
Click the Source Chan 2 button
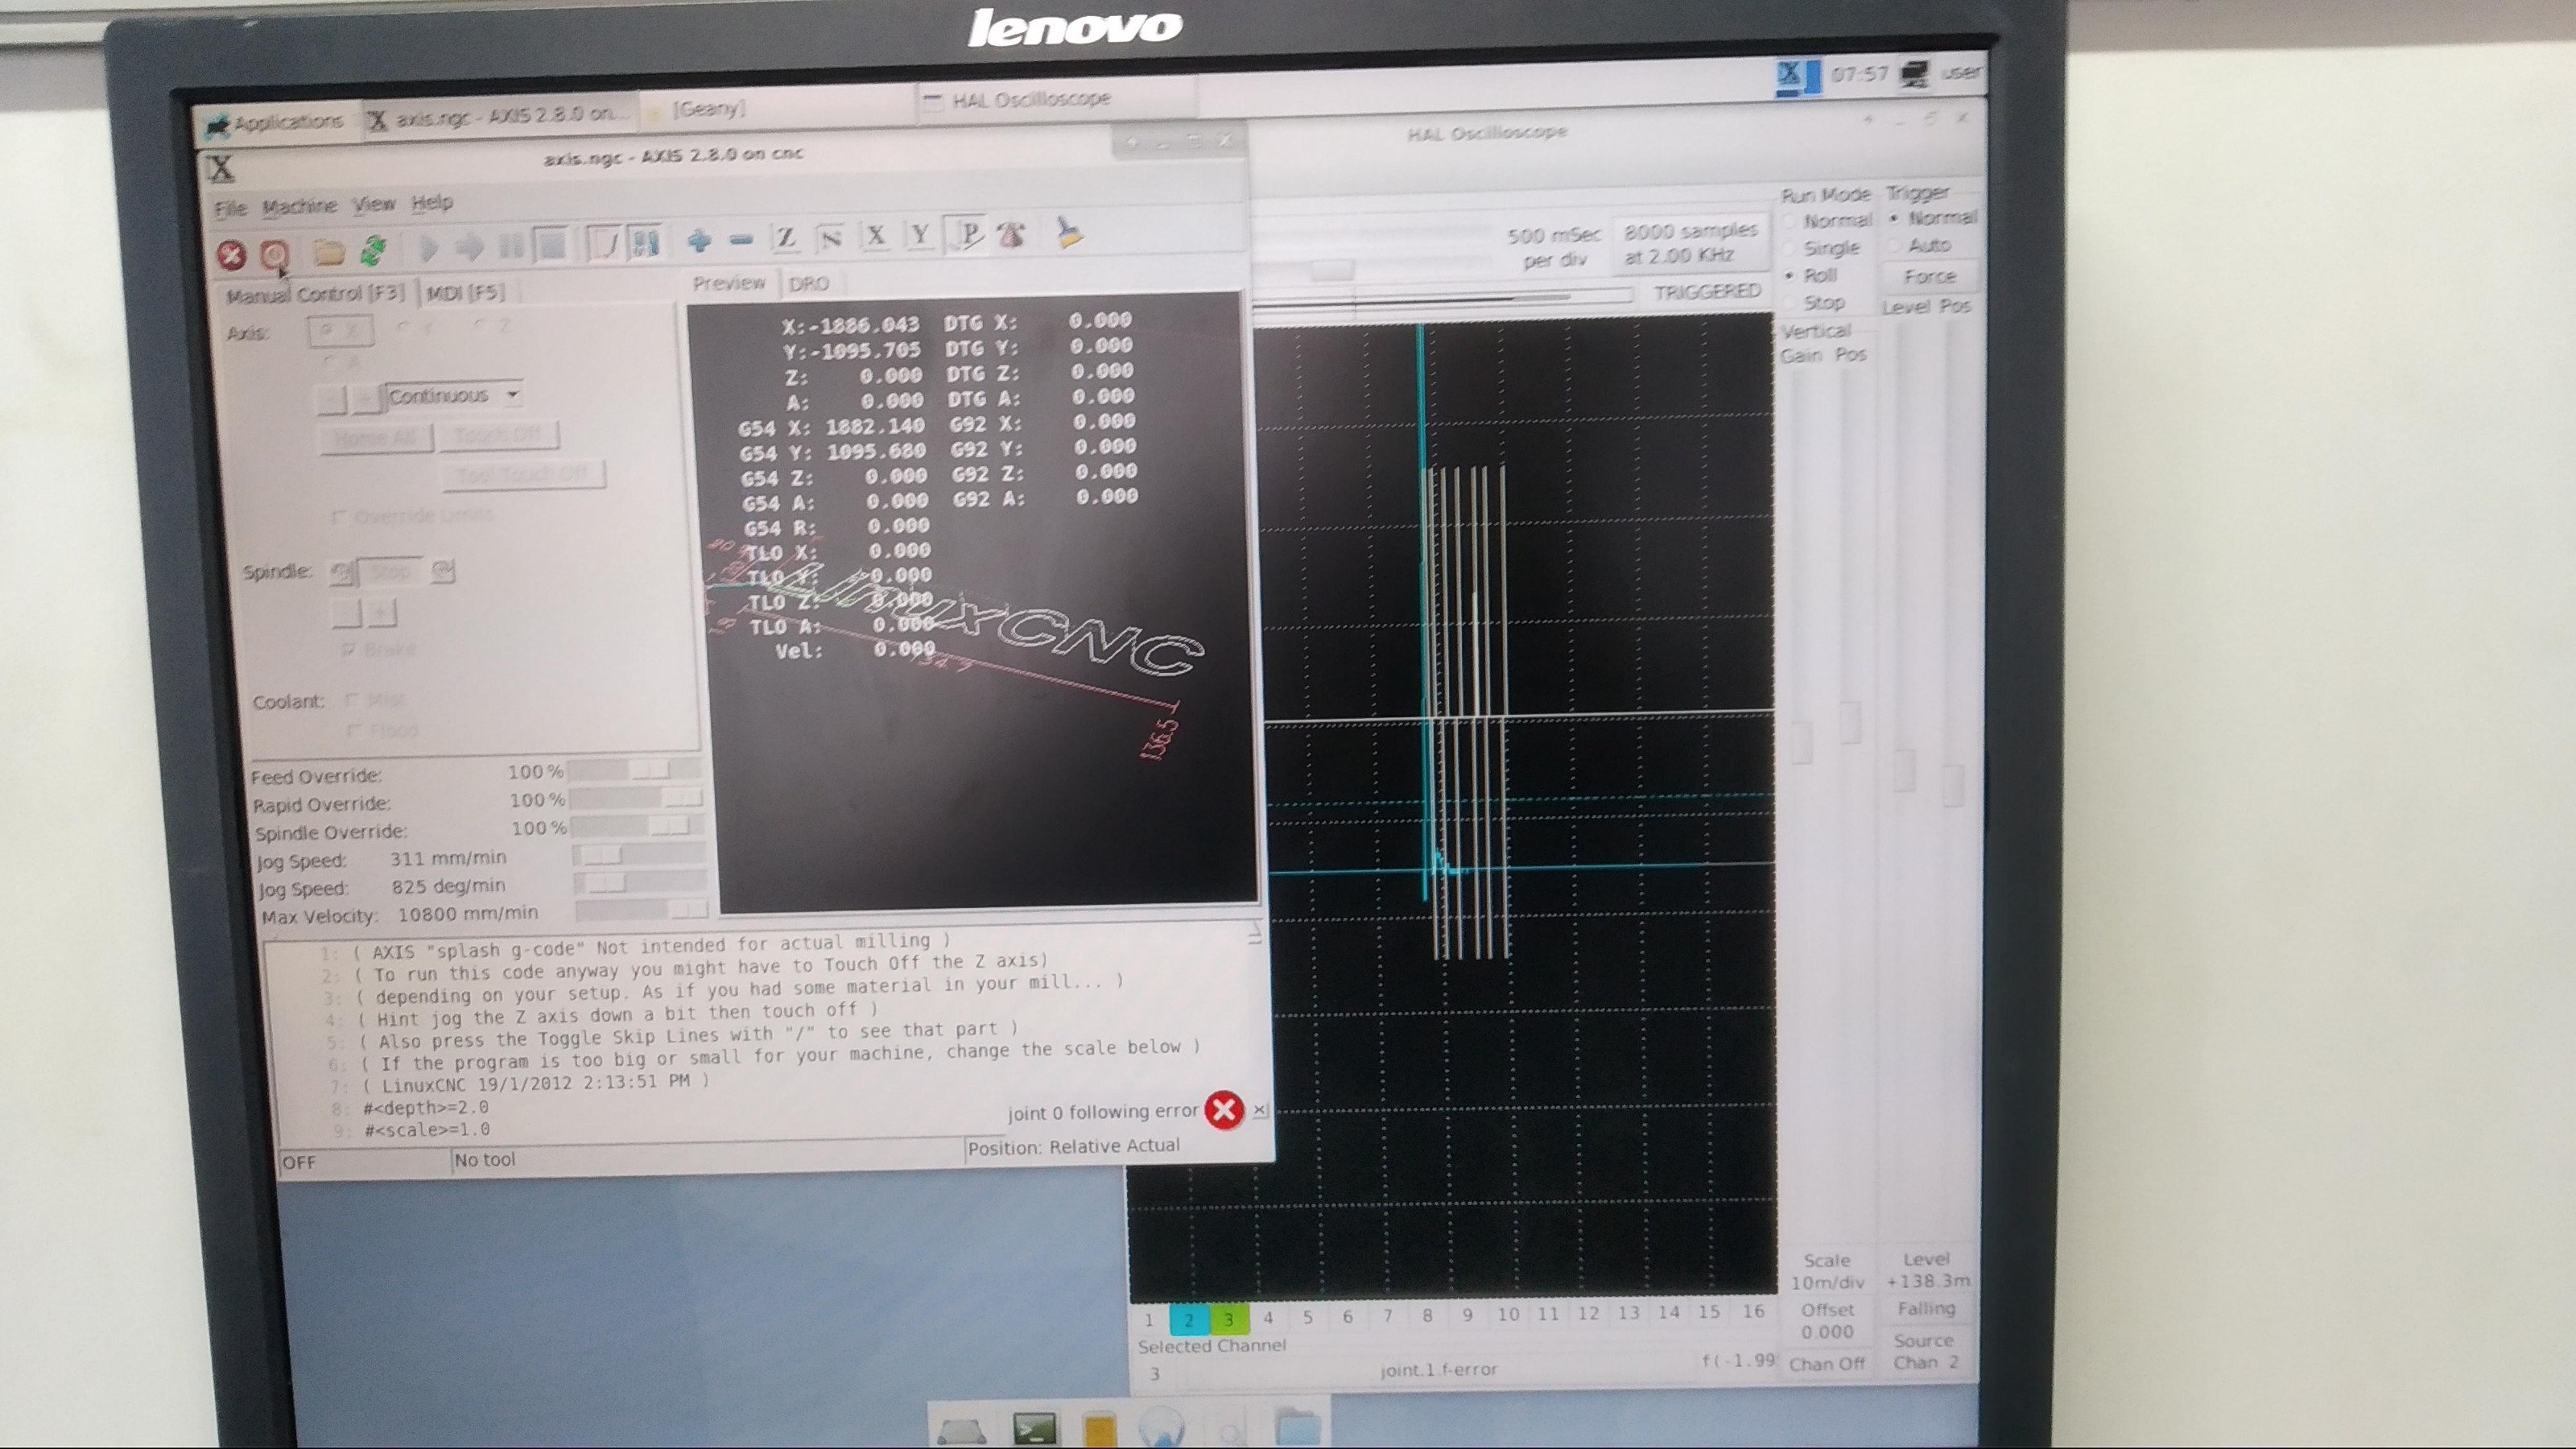click(1925, 1351)
